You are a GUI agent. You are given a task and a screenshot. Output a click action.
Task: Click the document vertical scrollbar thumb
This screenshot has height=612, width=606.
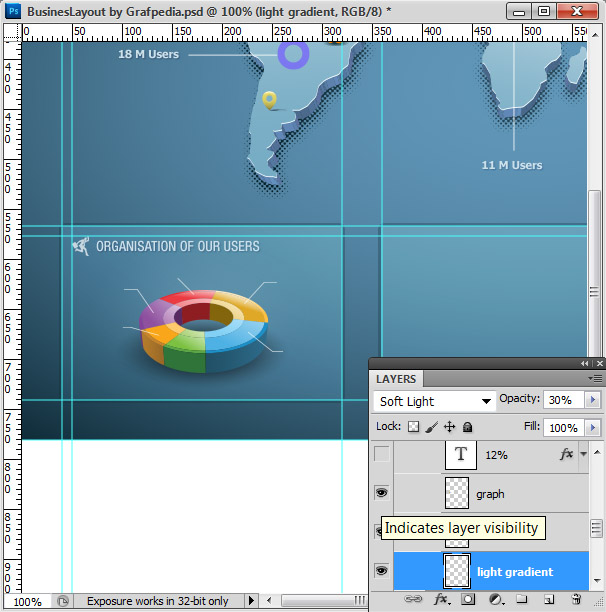594,273
